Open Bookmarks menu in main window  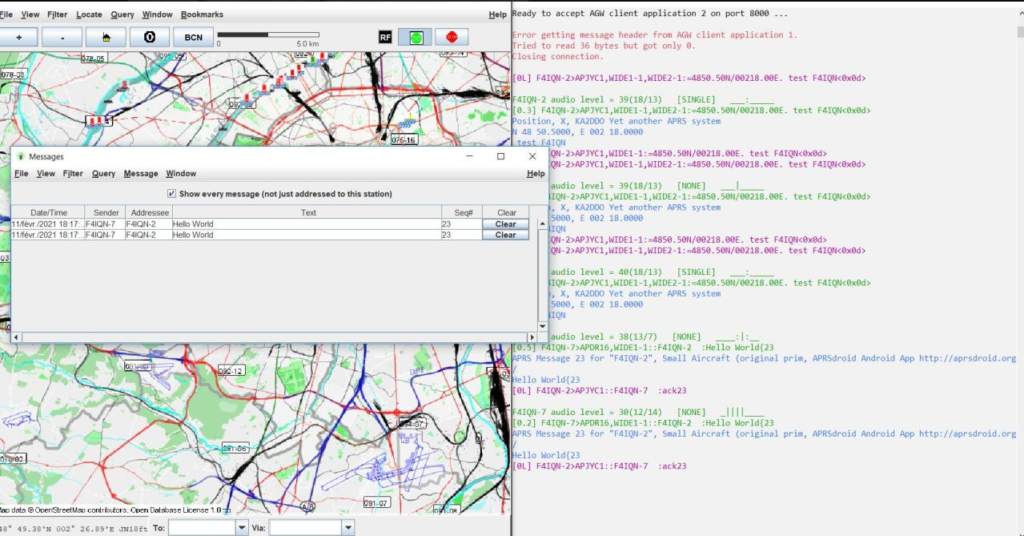click(202, 15)
